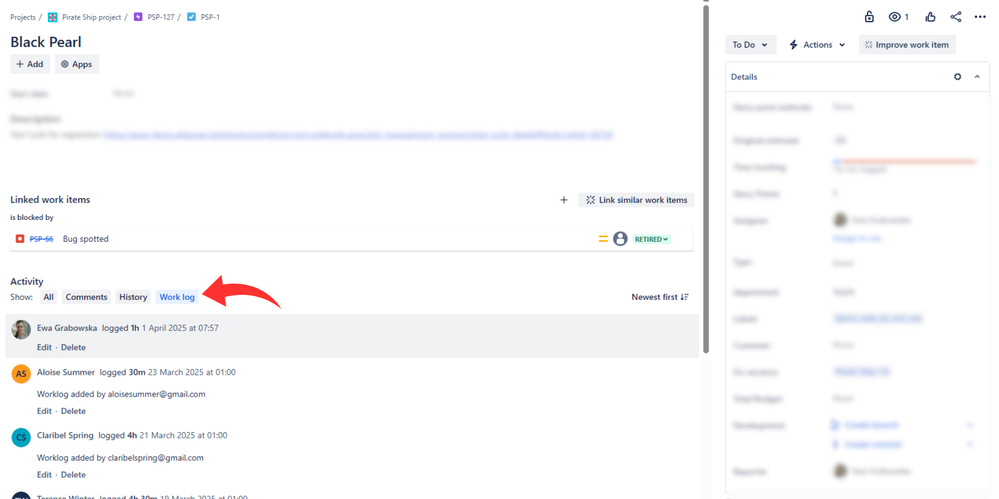The height and width of the screenshot is (499, 999).
Task: Click the main panel vertical scrollbar
Action: click(x=705, y=178)
